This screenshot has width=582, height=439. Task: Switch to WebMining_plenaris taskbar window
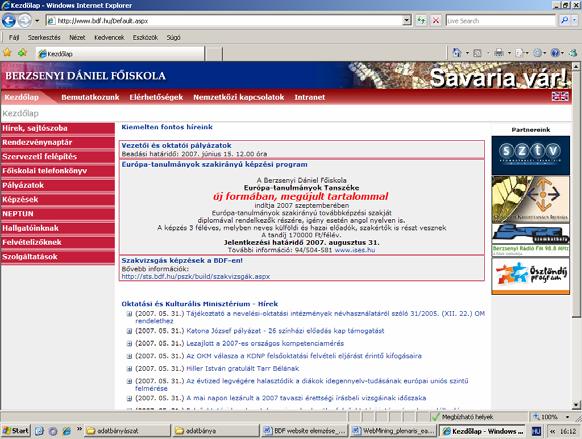(x=393, y=431)
